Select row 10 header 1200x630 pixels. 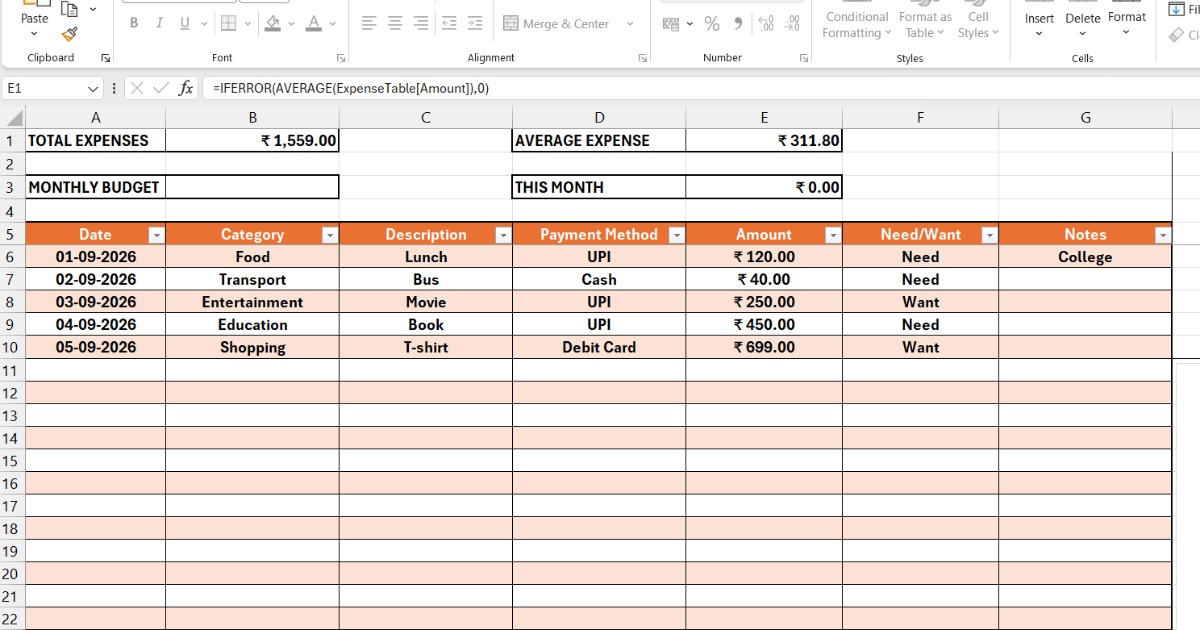tap(11, 348)
